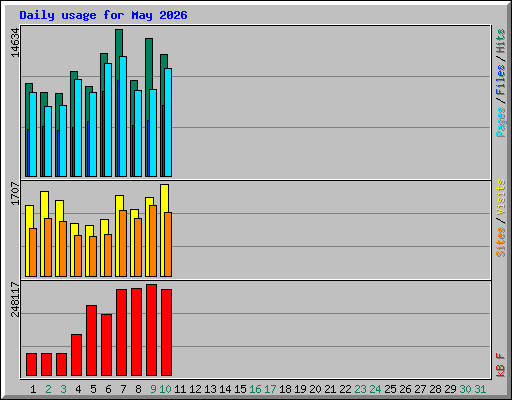Click the red KB bar for day 5
The image size is (512, 400).
(x=91, y=340)
